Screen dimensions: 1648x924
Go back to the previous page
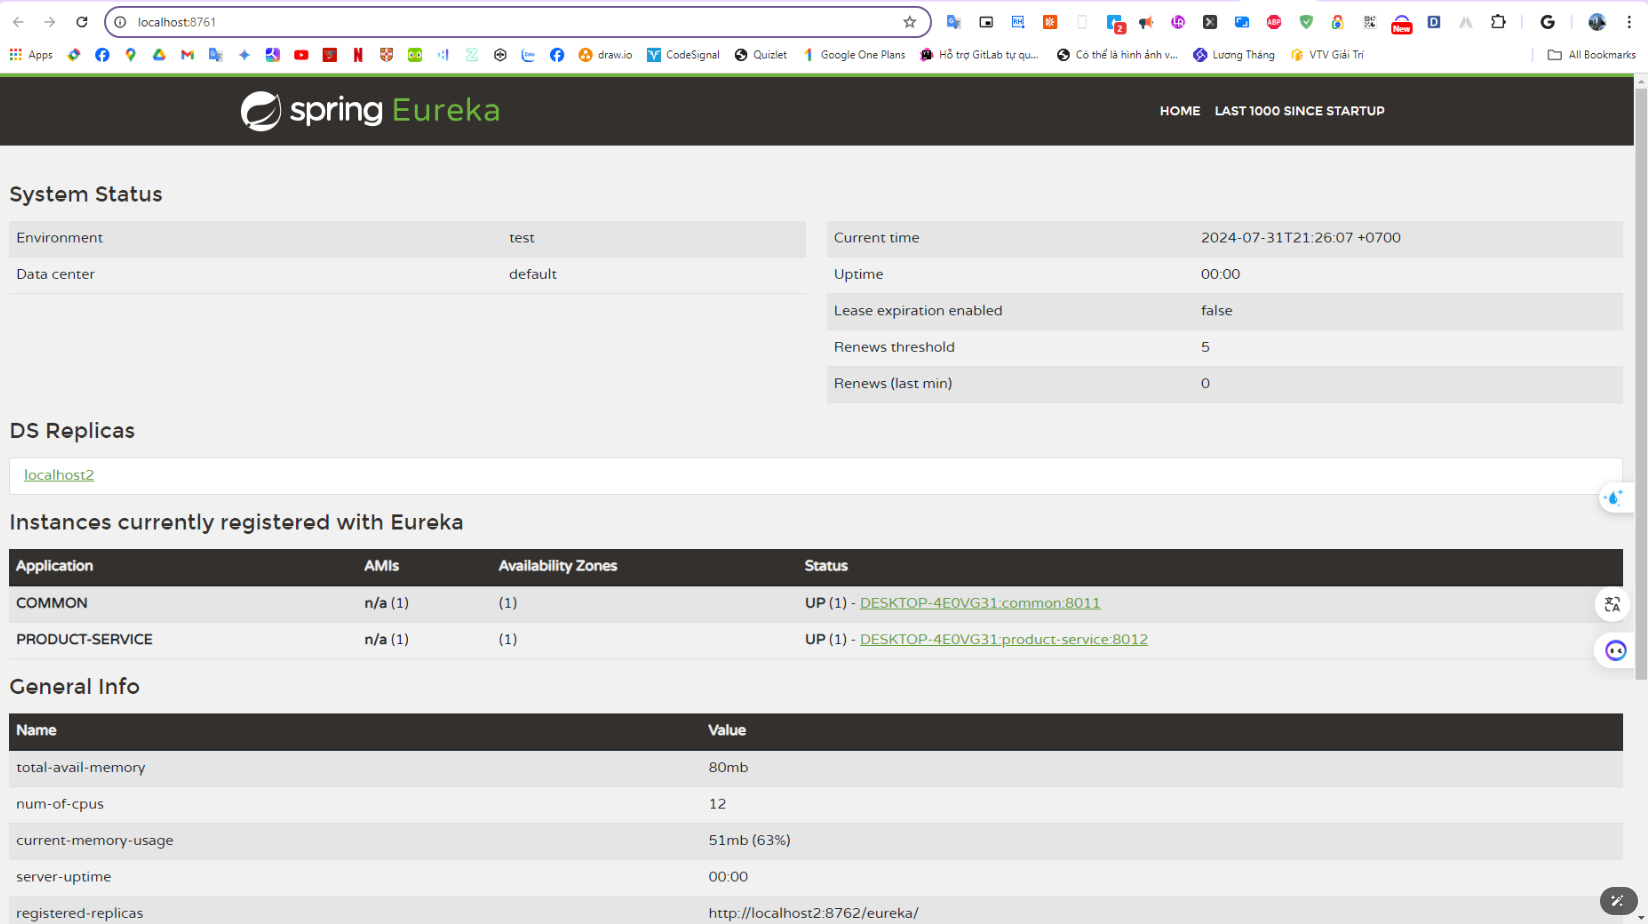click(x=18, y=22)
